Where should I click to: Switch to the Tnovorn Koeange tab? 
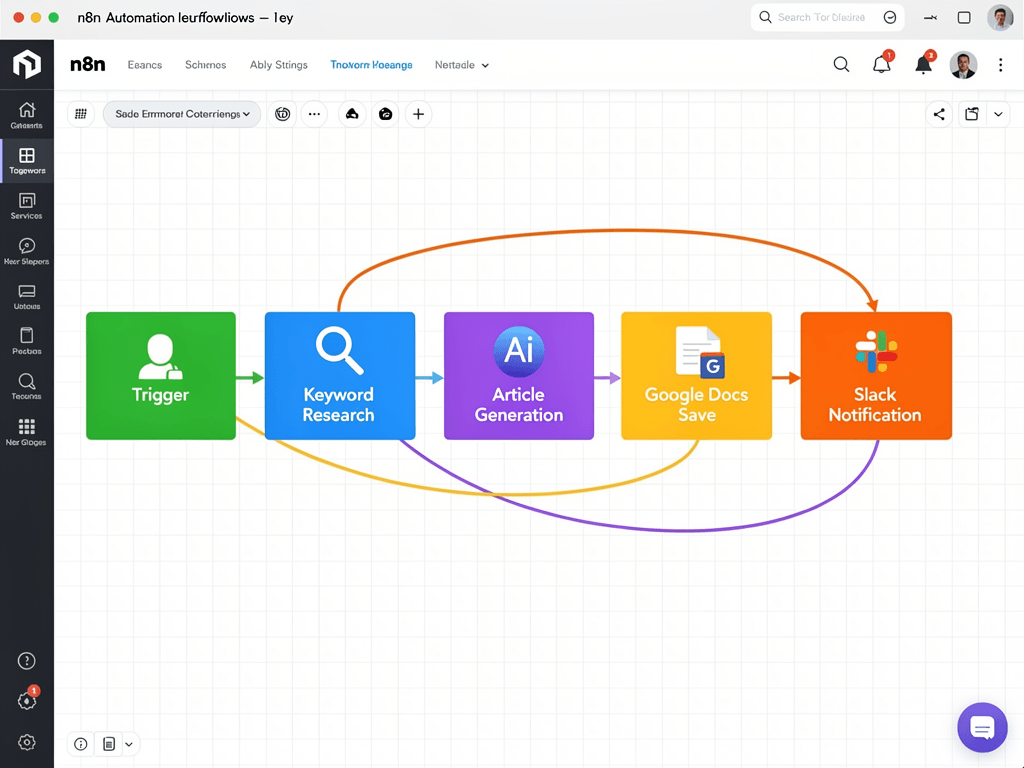click(x=371, y=64)
